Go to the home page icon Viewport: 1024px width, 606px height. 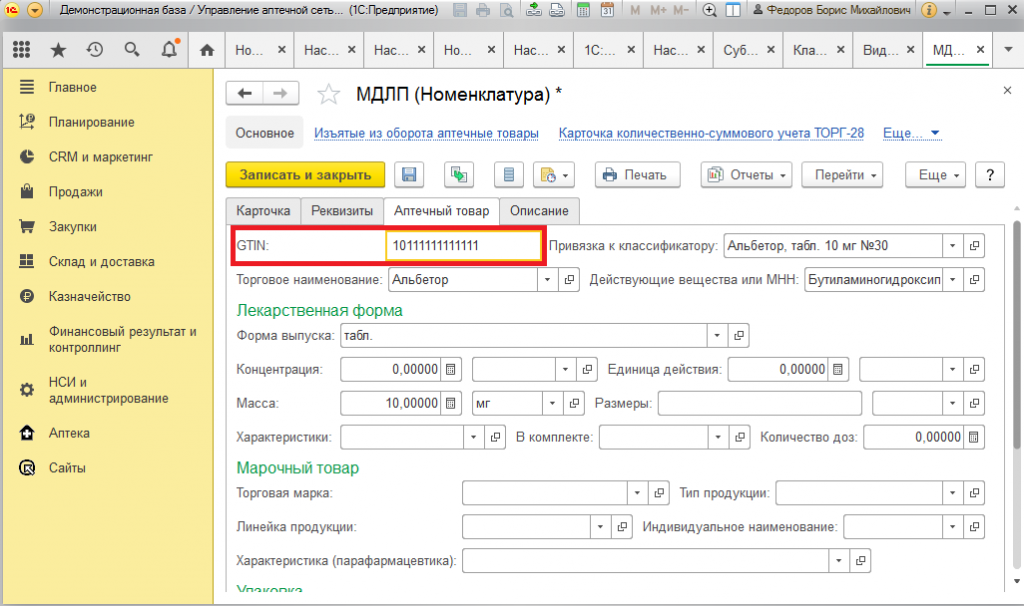207,50
